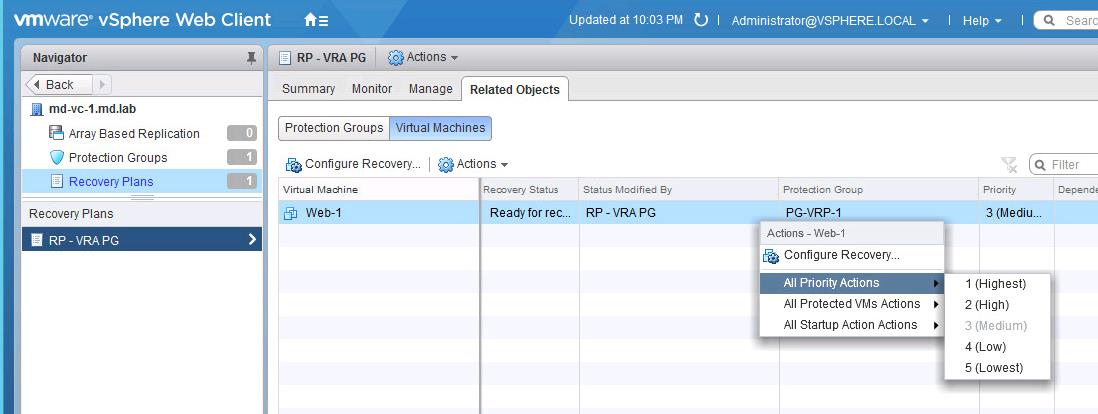Click the Protection Groups count badge
This screenshot has width=1098, height=414.
click(242, 158)
